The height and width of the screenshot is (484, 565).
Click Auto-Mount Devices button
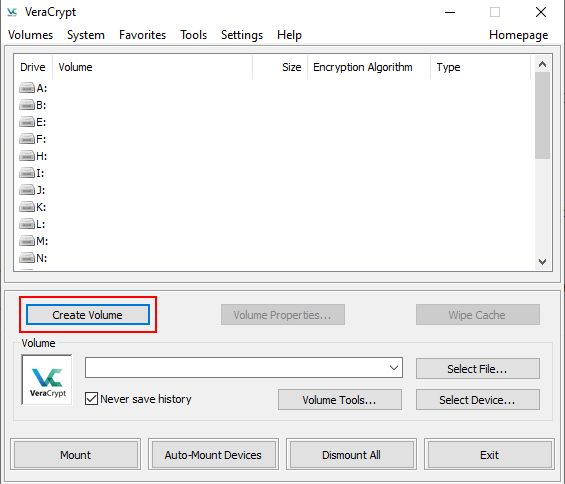(x=213, y=454)
